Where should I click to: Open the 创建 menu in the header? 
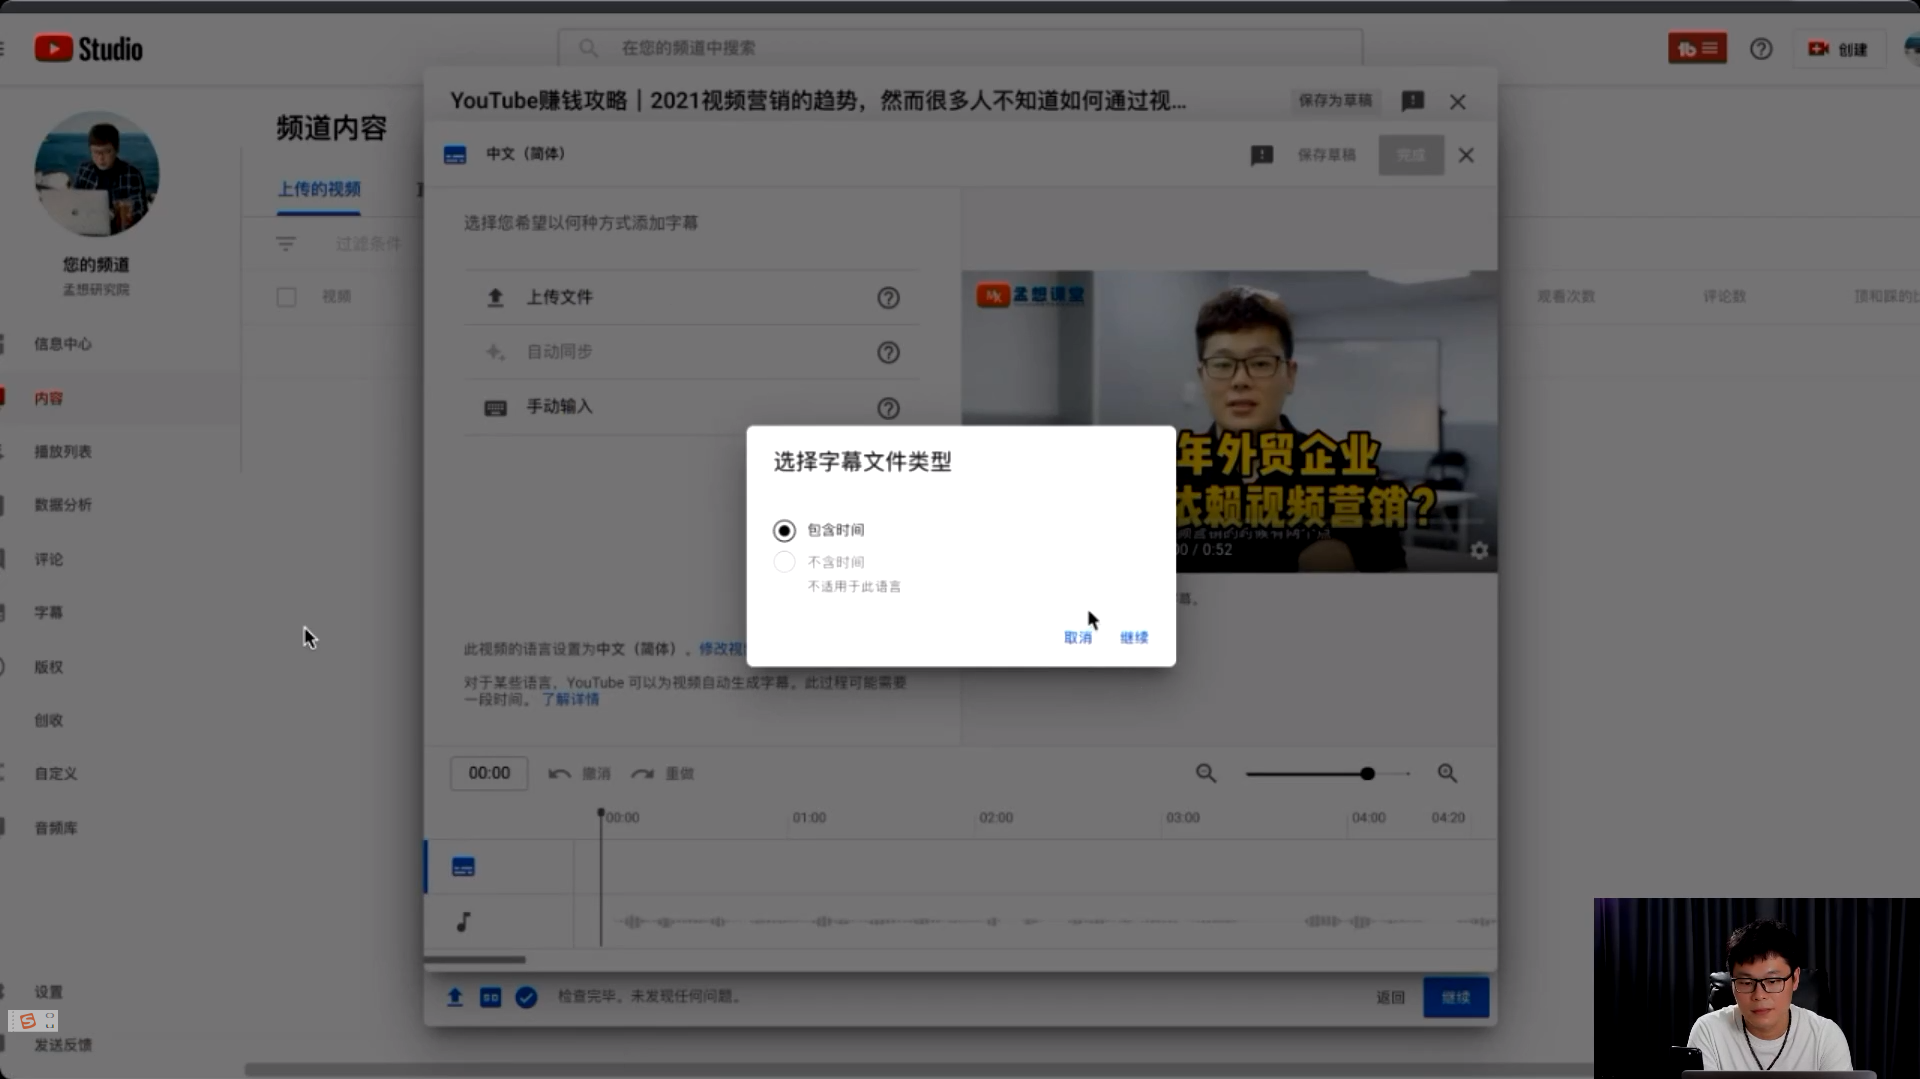coord(1837,49)
